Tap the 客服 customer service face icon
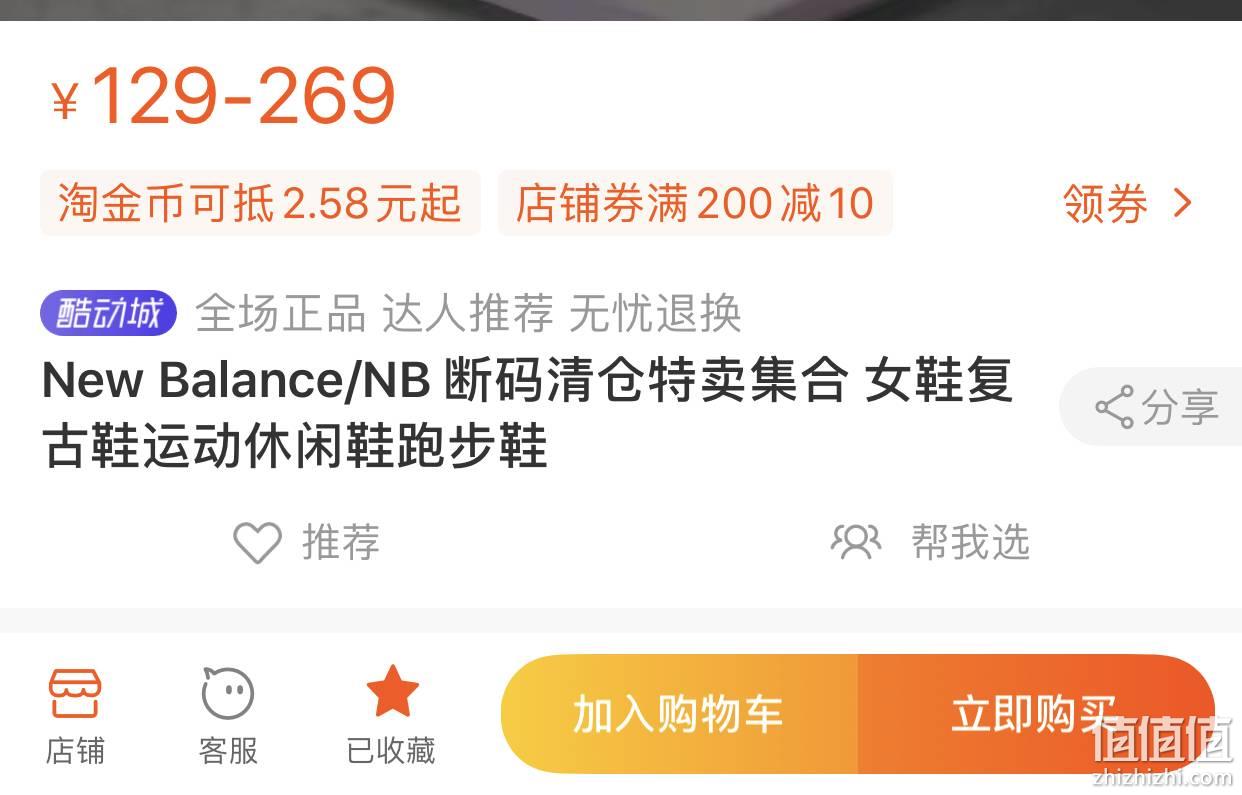 coord(228,692)
